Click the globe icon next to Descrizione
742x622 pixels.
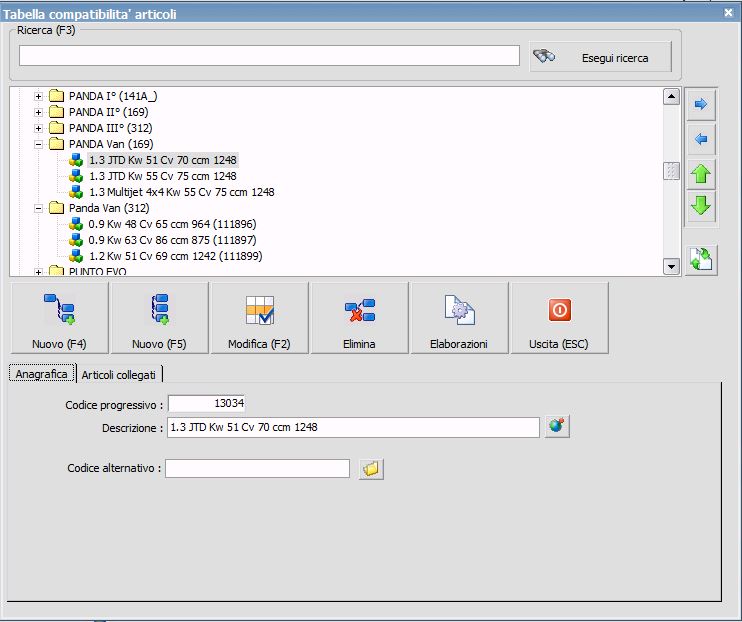click(556, 426)
